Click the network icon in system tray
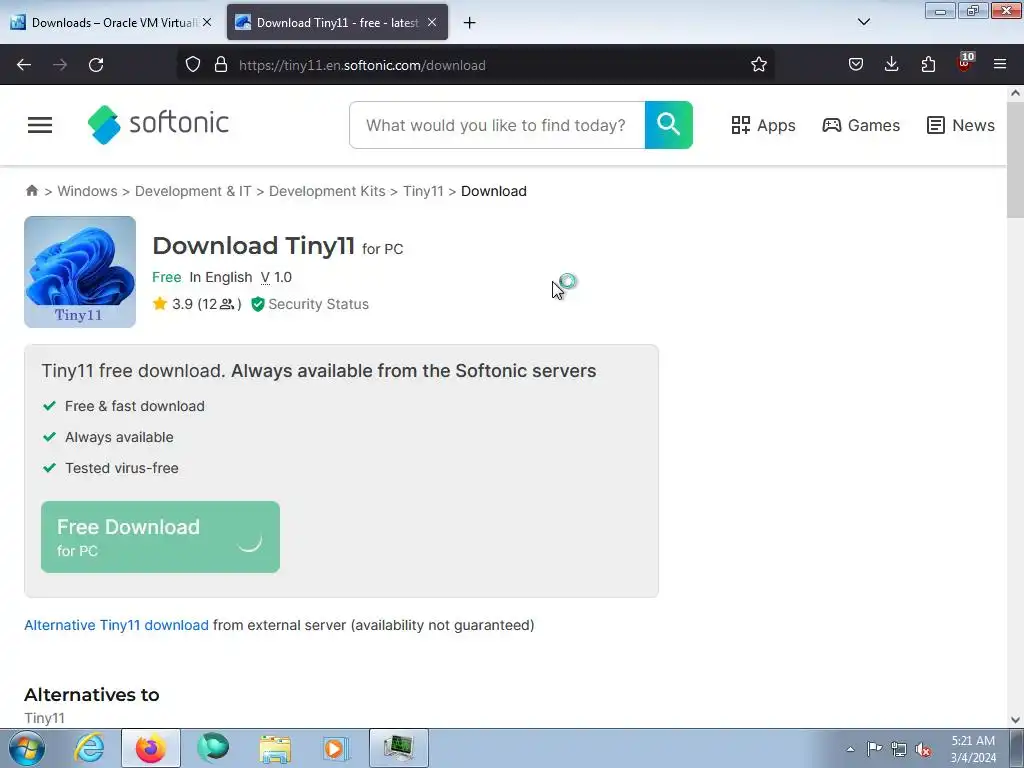The image size is (1024, 768). point(899,749)
